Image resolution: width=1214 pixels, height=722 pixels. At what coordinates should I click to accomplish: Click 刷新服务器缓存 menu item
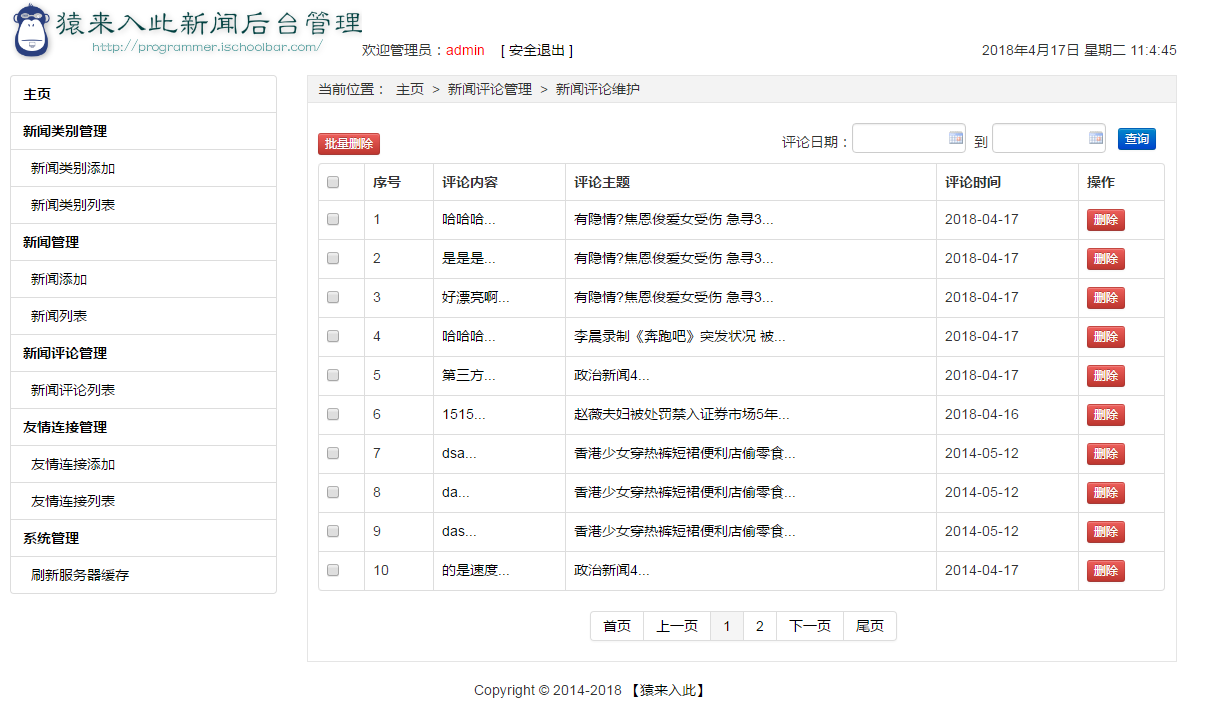pos(143,575)
